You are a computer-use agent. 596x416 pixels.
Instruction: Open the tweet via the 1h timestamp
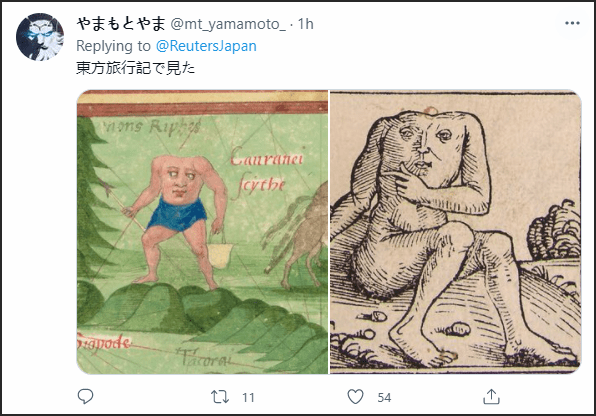306,24
